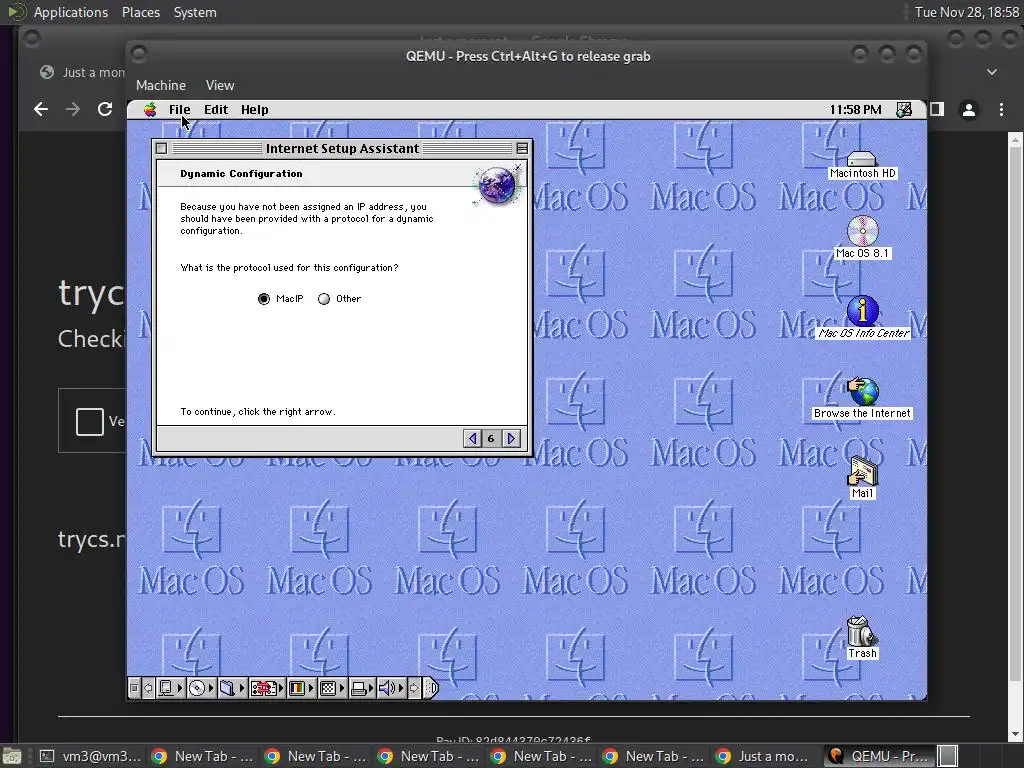The image size is (1024, 768).
Task: Collapse the Internet Setup Assistant with windowshade box
Action: 522,149
